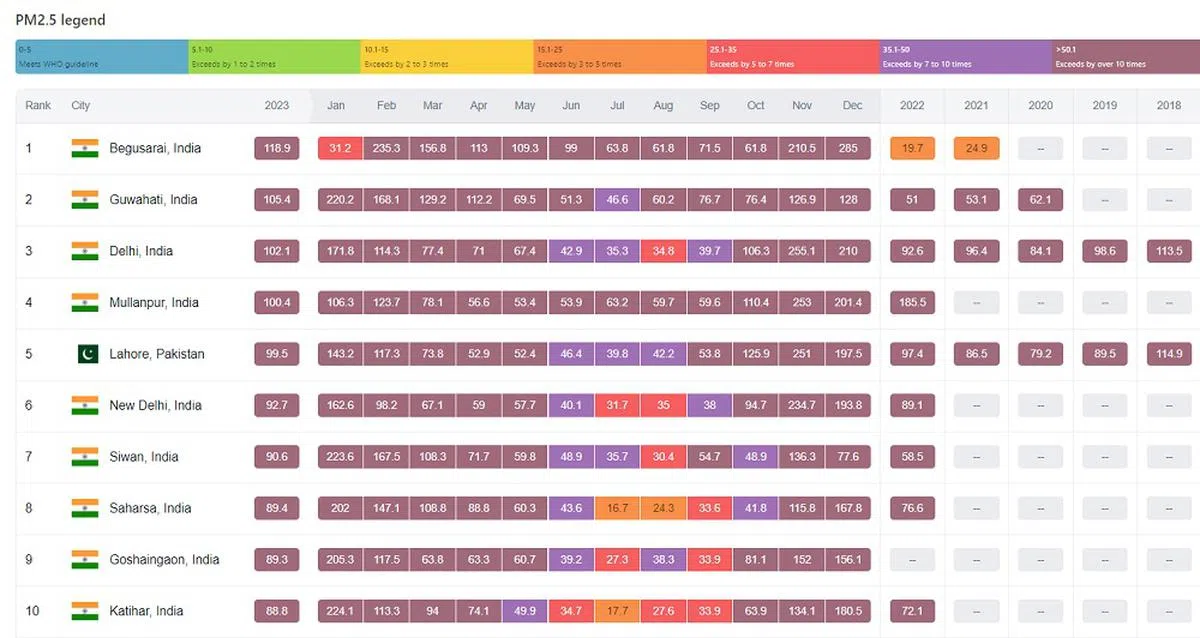Click the India flag next to Mullanpur
This screenshot has width=1200, height=638.
pos(85,302)
